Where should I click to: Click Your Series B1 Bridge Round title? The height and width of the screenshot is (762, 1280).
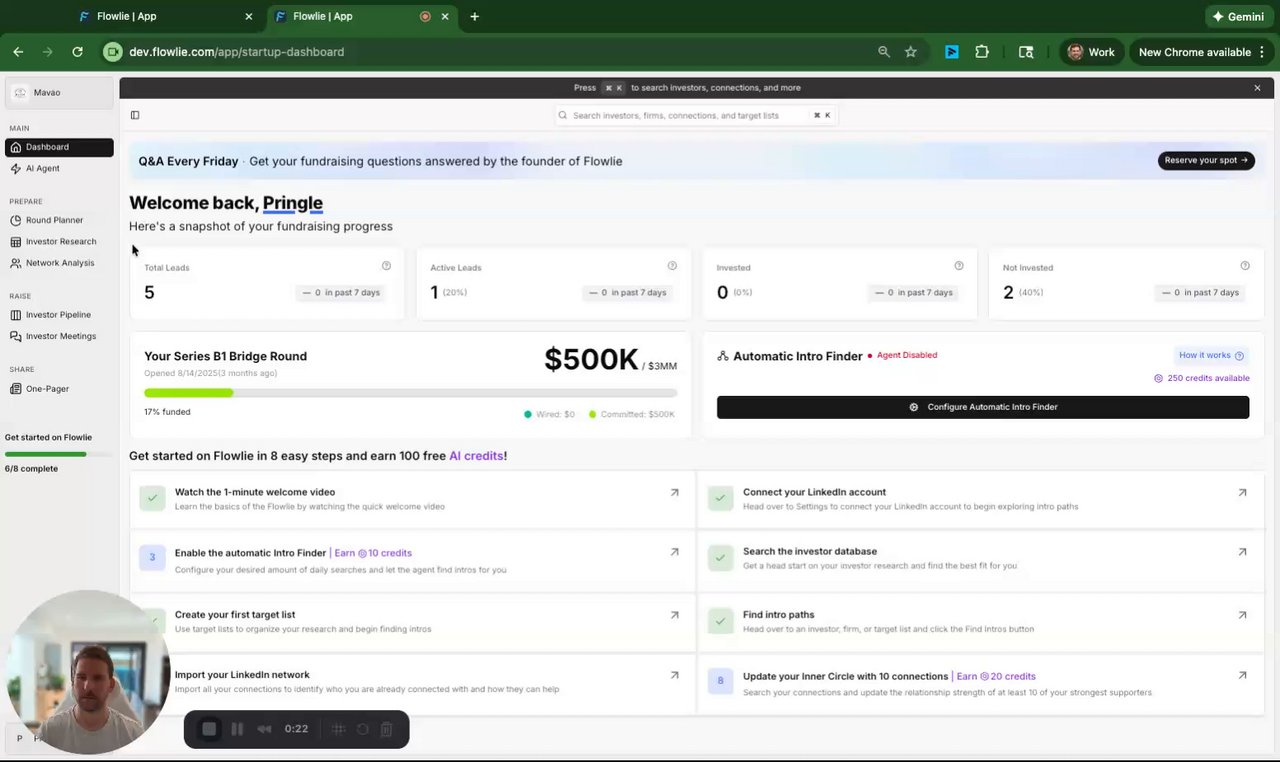click(x=225, y=356)
